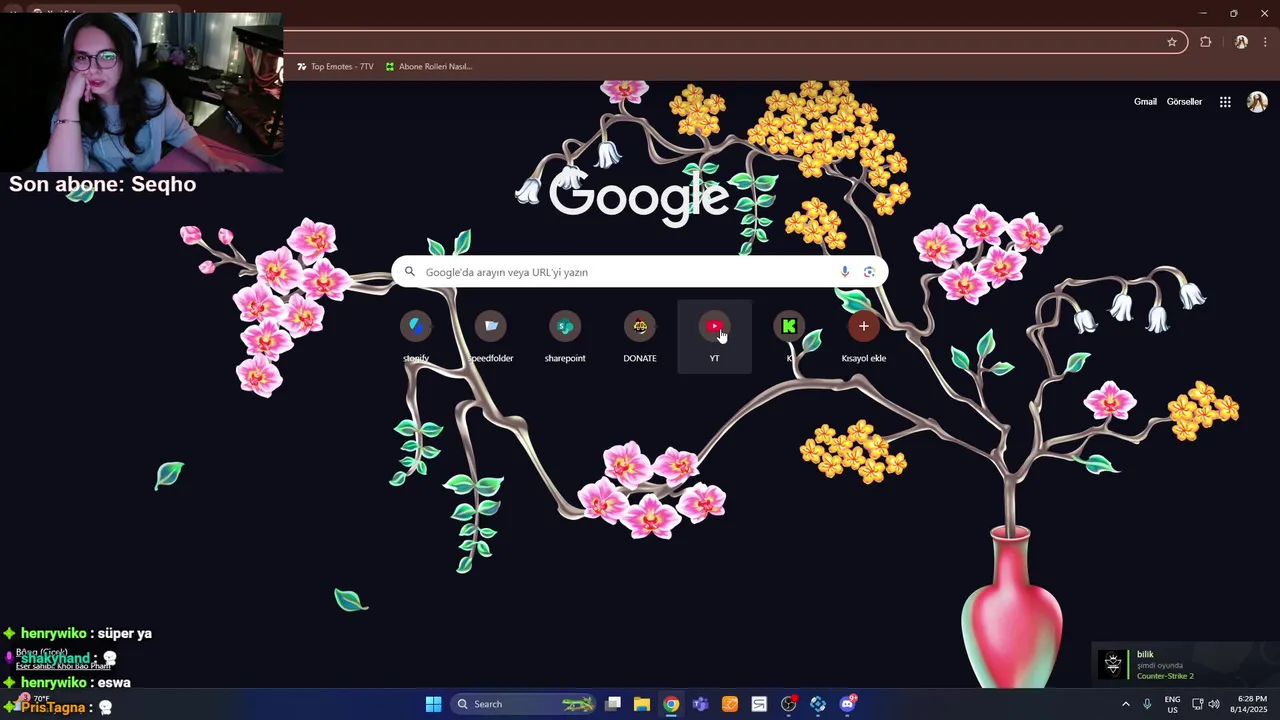Image resolution: width=1280 pixels, height=720 pixels.
Task: Open the stosify shortcut tile
Action: click(416, 336)
